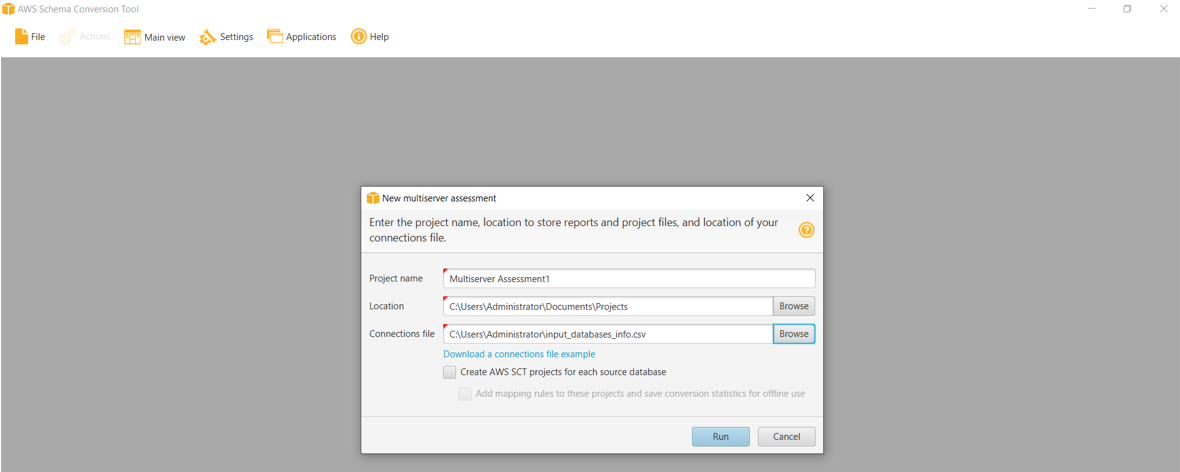Click the Settings gear icon

click(208, 37)
